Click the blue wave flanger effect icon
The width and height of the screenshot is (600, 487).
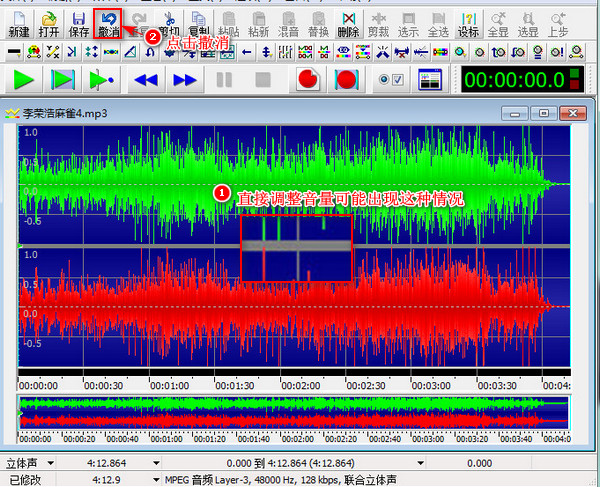click(x=111, y=52)
